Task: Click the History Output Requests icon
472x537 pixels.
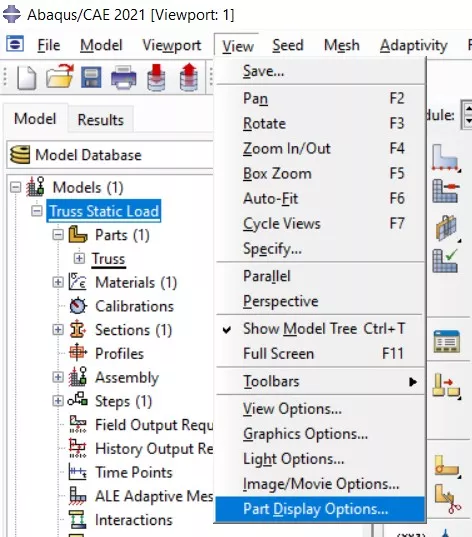Action: pyautogui.click(x=77, y=449)
